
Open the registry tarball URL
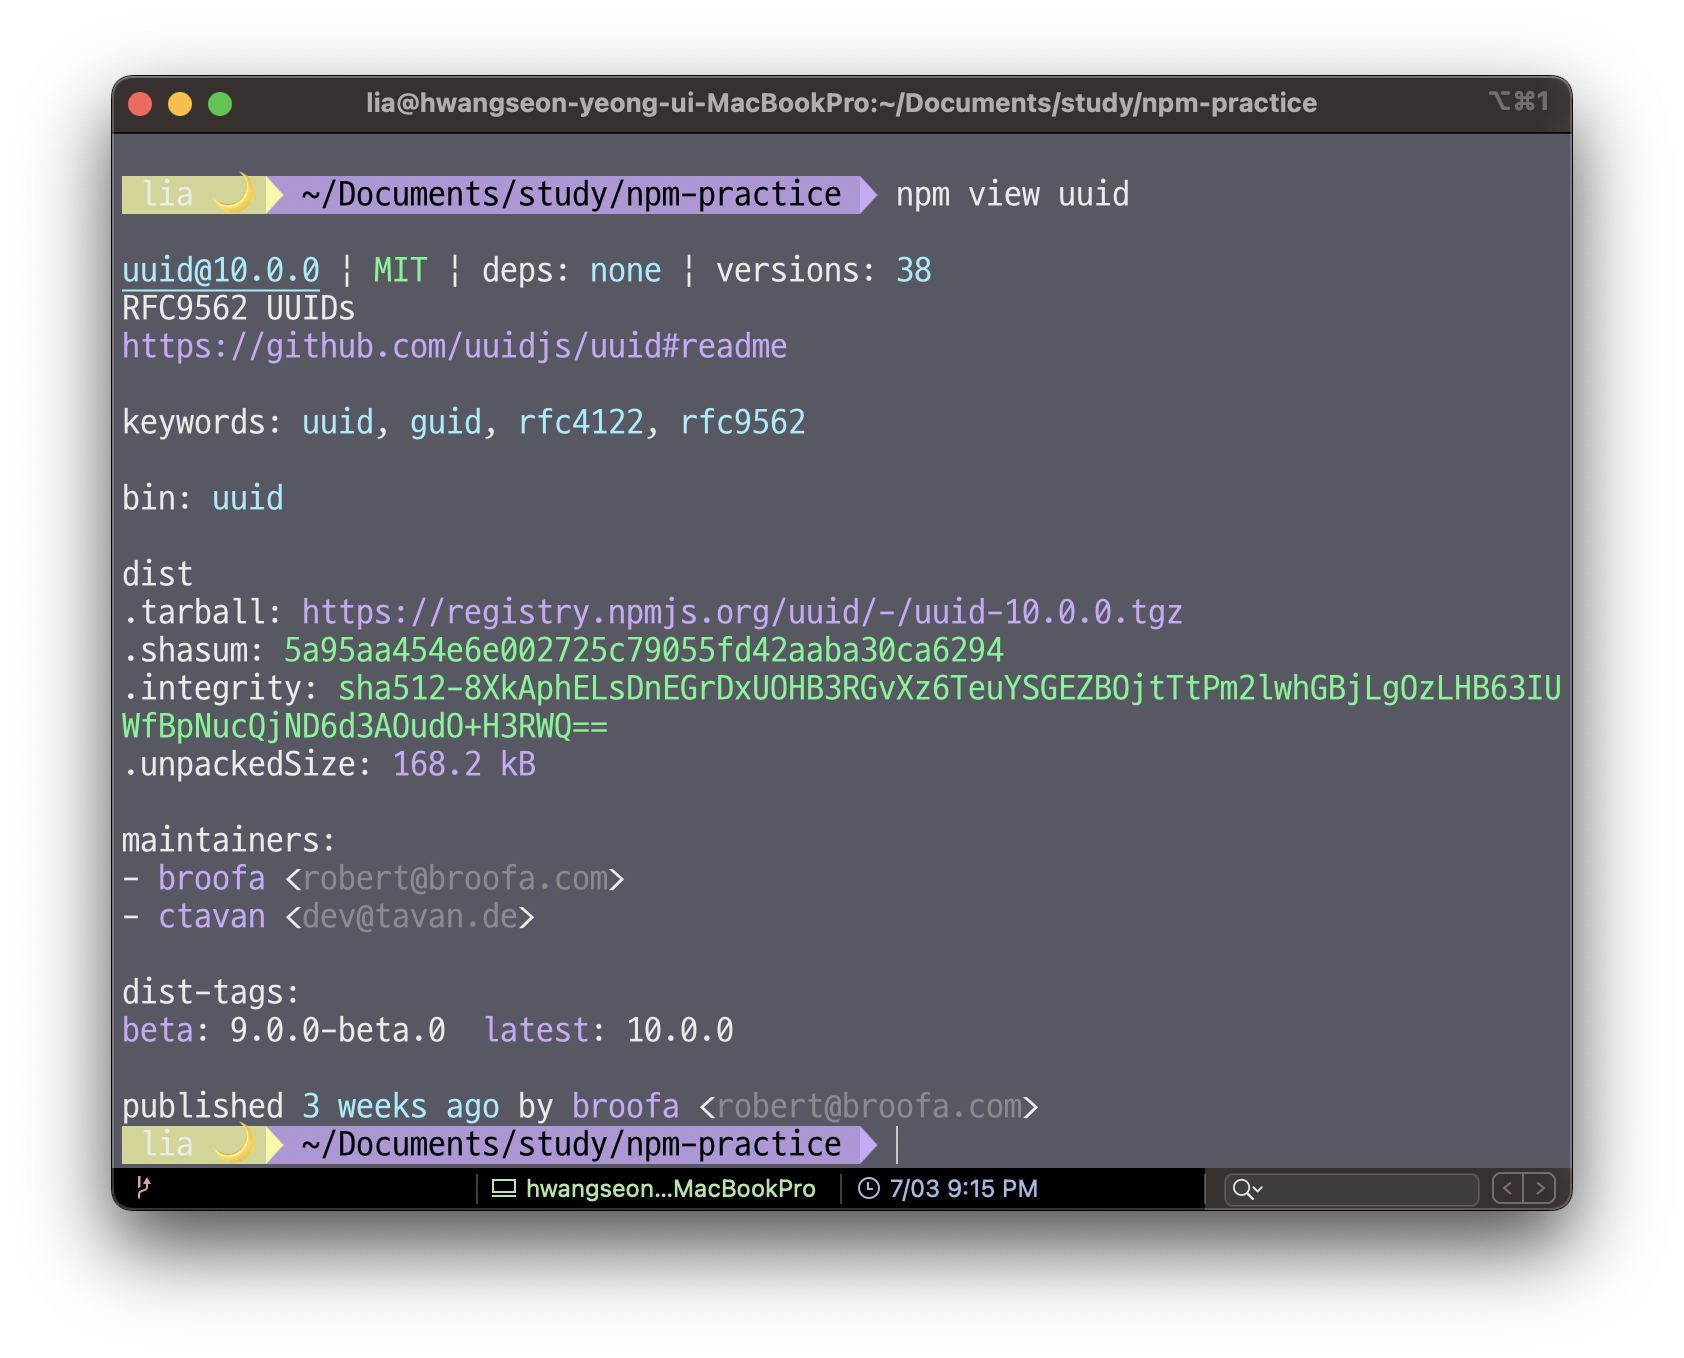pos(740,611)
